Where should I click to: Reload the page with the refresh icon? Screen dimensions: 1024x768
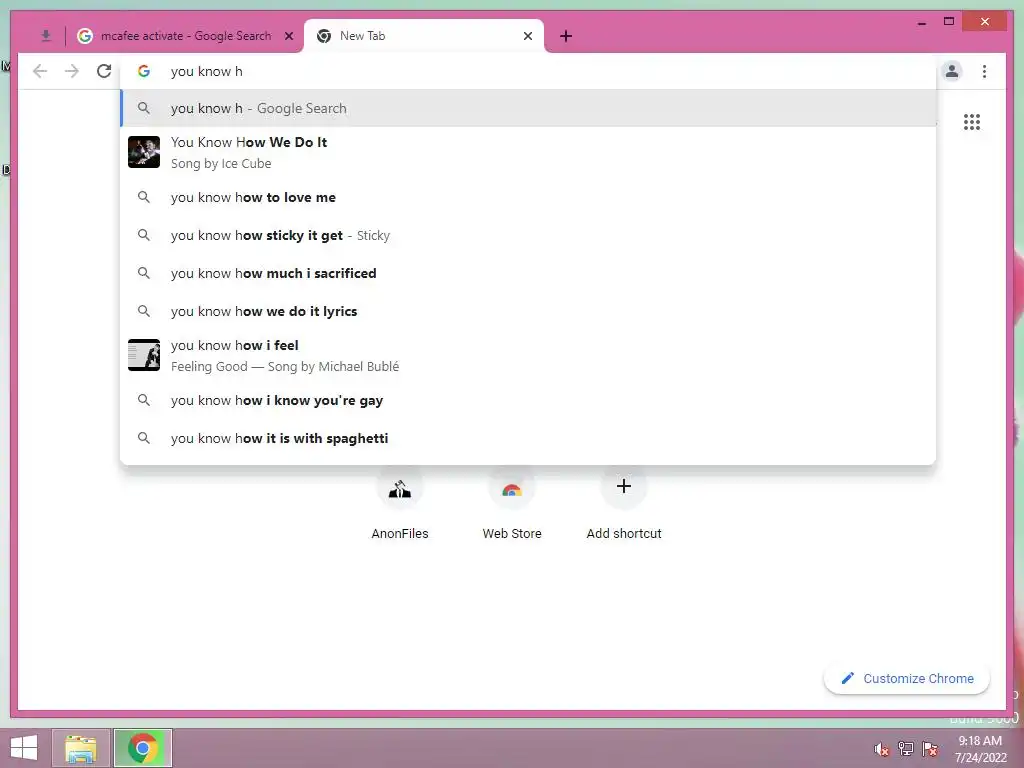click(x=104, y=71)
